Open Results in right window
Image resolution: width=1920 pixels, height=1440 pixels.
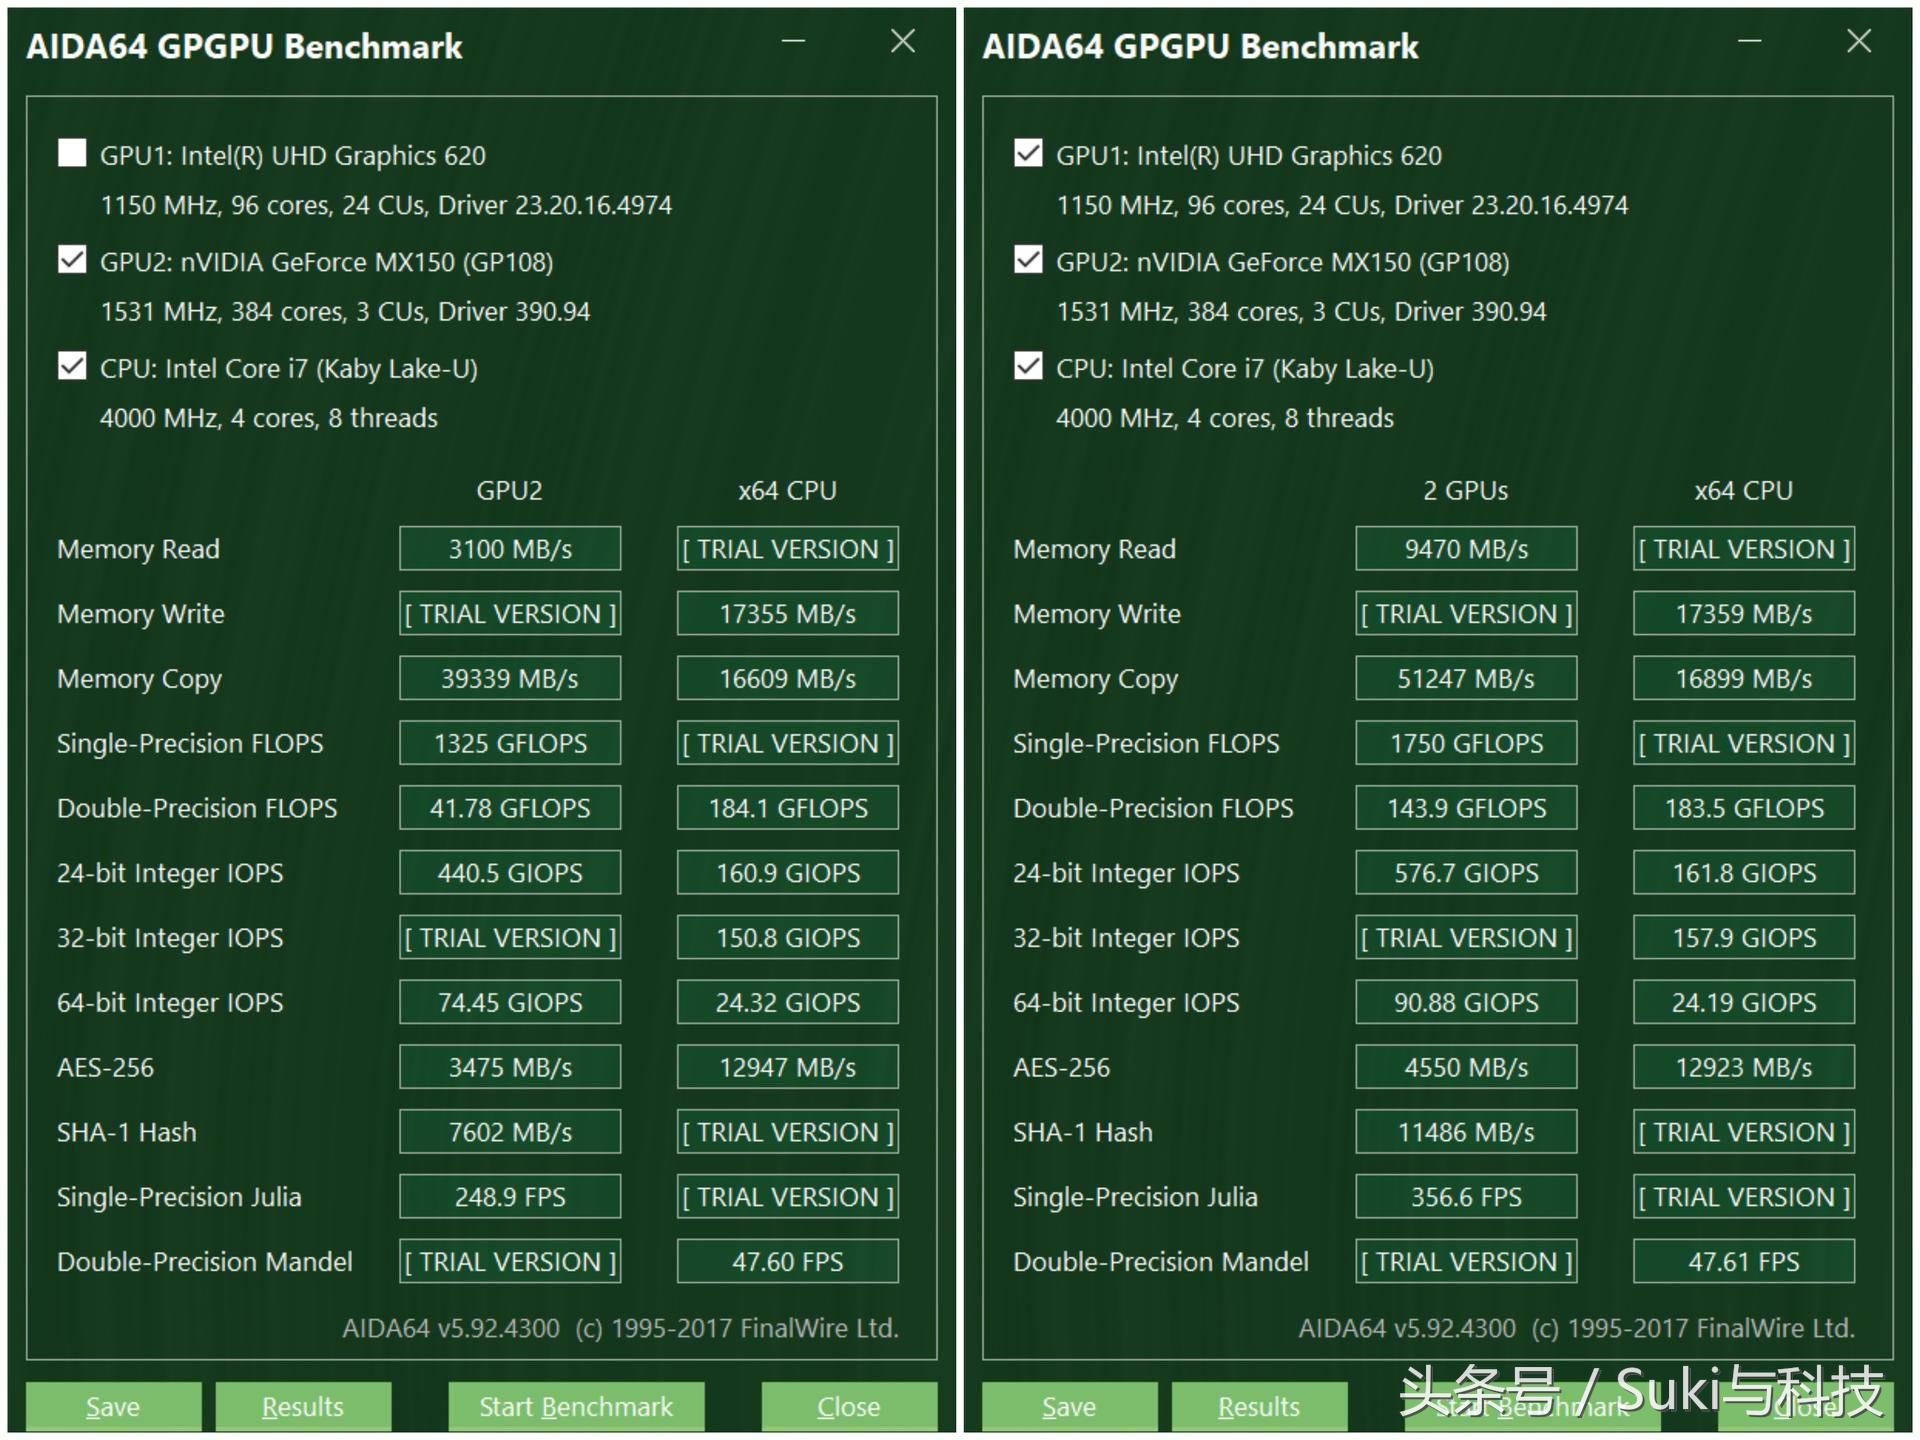tap(1259, 1406)
